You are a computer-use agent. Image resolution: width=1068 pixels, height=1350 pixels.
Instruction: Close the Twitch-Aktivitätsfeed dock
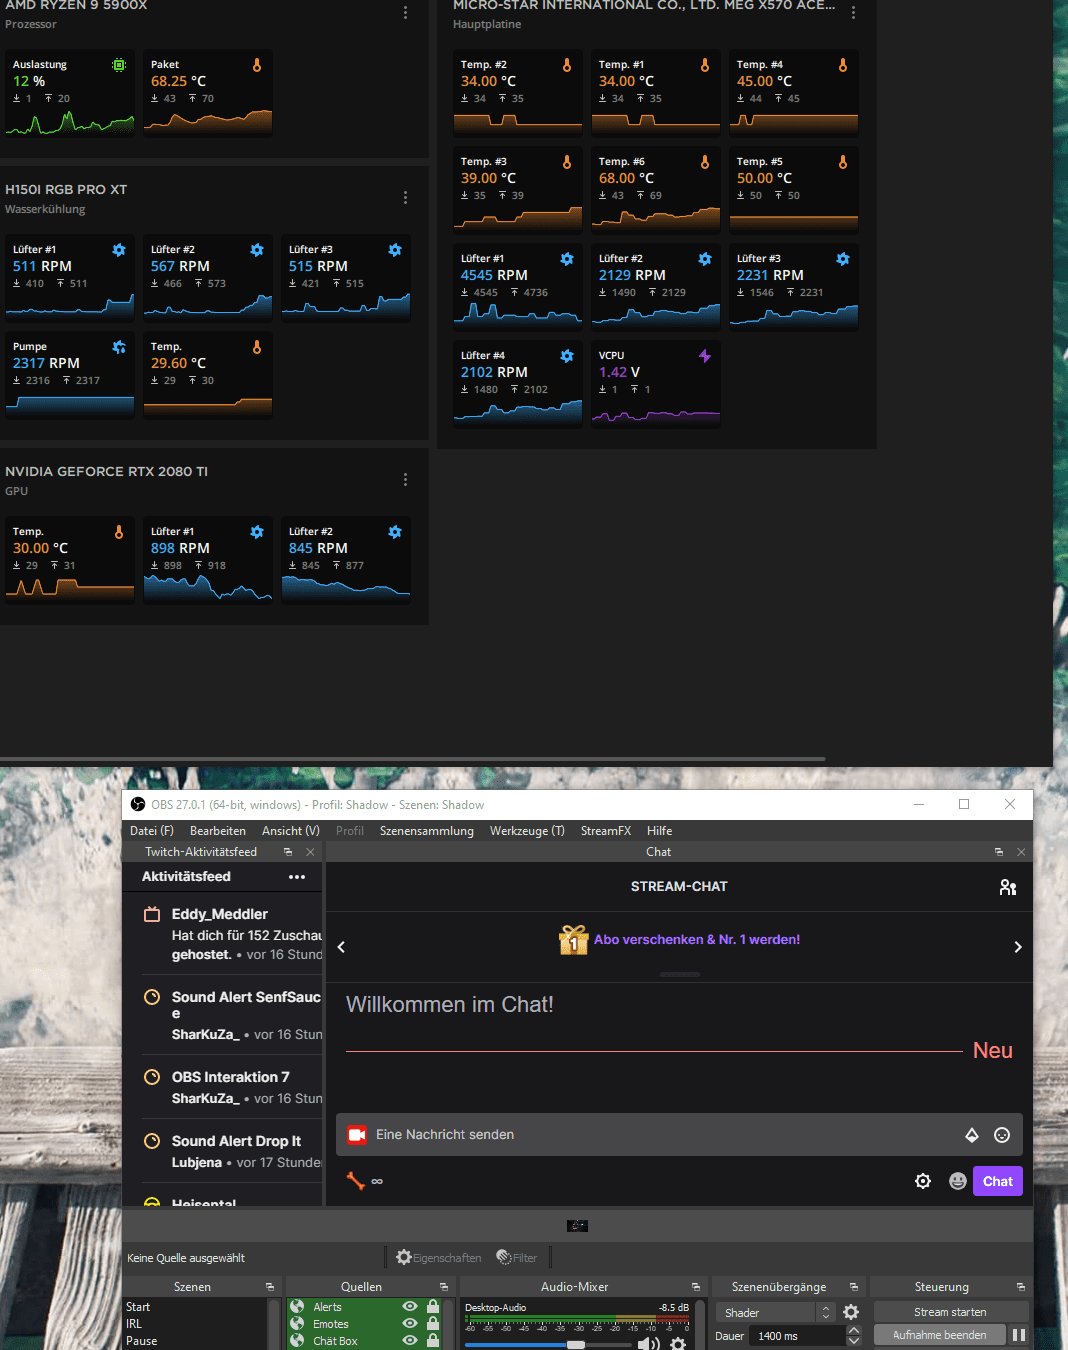pyautogui.click(x=310, y=852)
